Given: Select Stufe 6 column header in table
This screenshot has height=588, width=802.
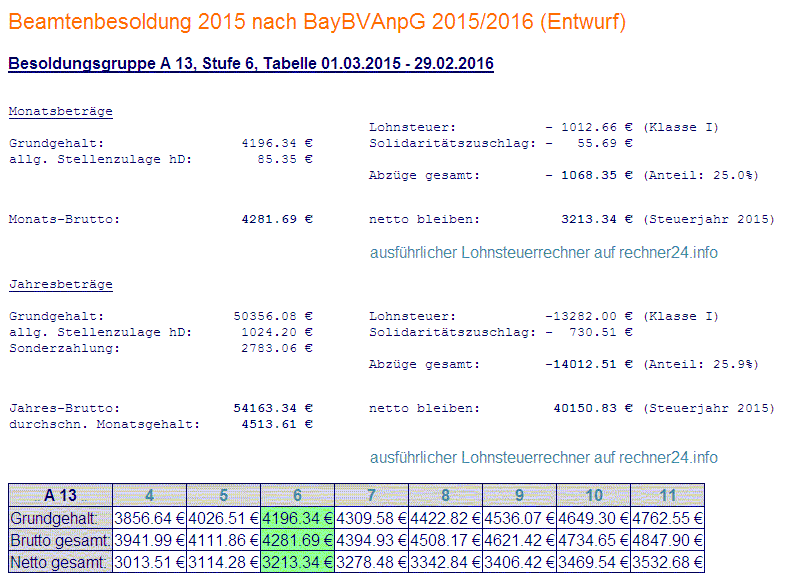Looking at the screenshot, I should click(297, 495).
